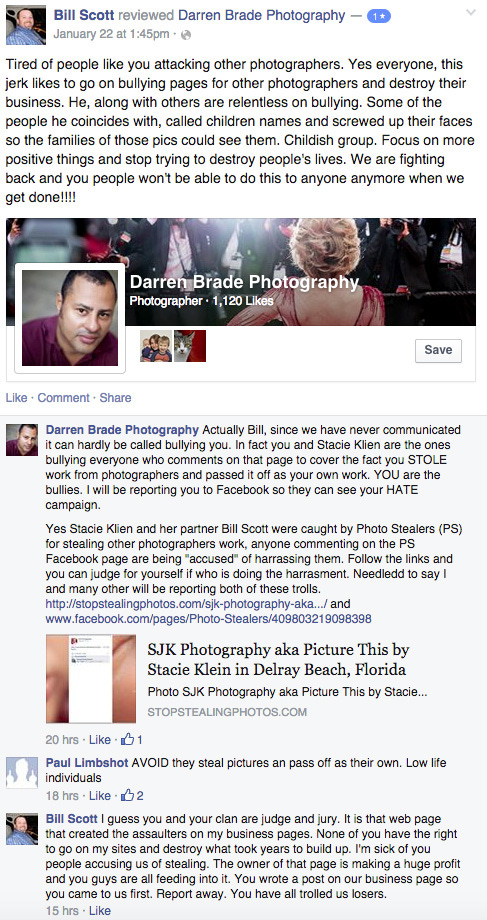Open the Photo-Stealers Facebook page link
The height and width of the screenshot is (920, 487).
click(208, 618)
